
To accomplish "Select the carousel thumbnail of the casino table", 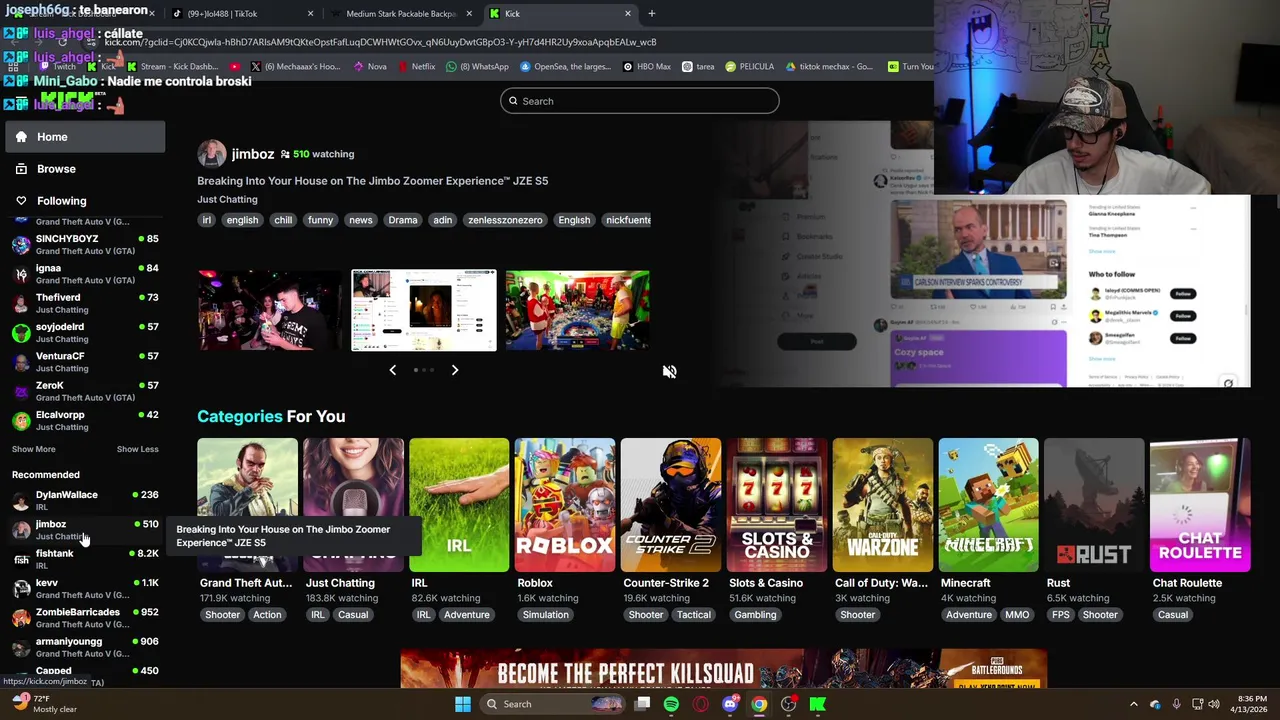I will pyautogui.click(x=577, y=310).
